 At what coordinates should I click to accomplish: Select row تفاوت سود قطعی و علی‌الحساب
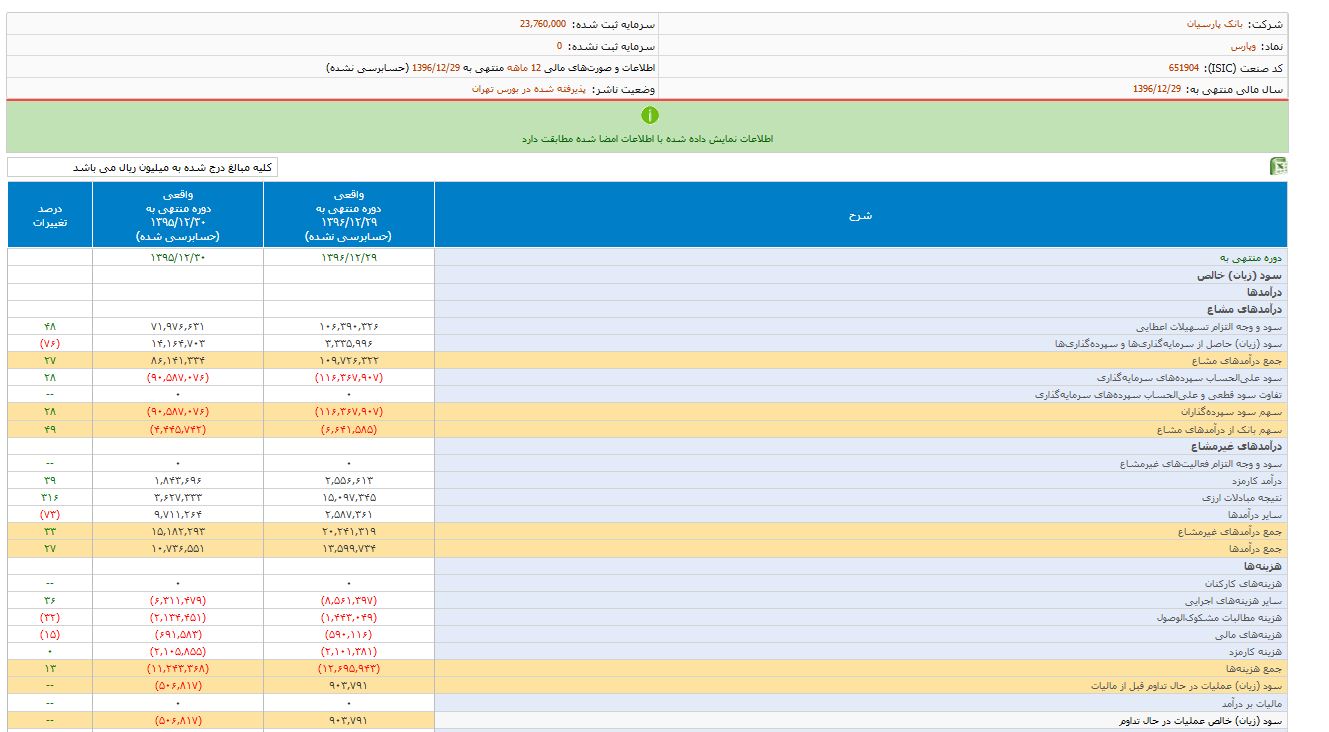647,395
